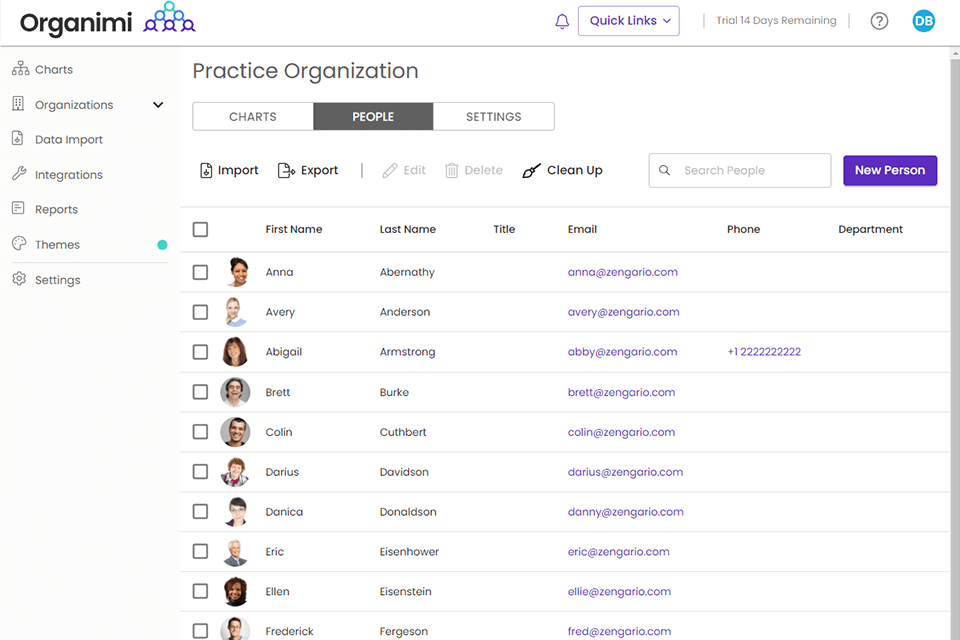Open the notifications bell

561,21
